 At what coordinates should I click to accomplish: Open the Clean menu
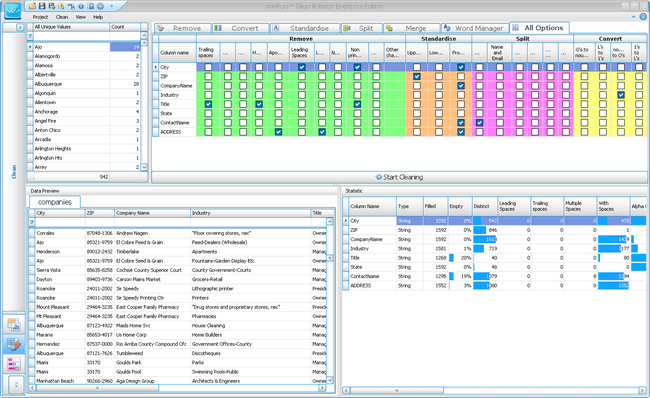pyautogui.click(x=62, y=17)
